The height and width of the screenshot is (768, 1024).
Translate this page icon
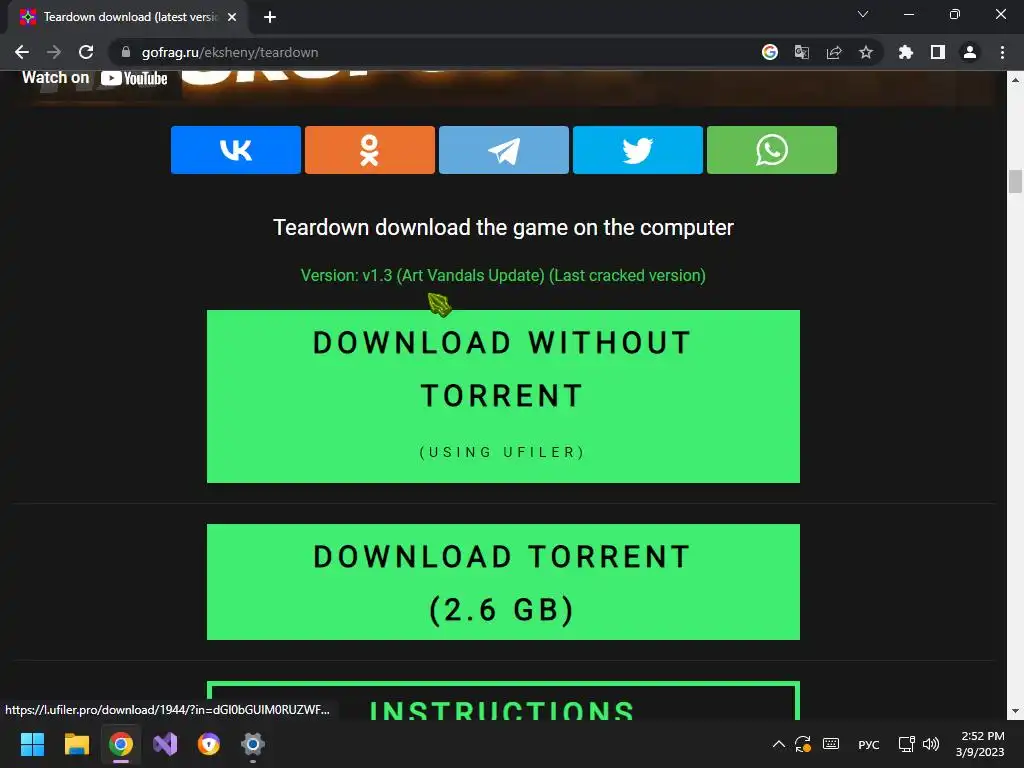[x=802, y=52]
